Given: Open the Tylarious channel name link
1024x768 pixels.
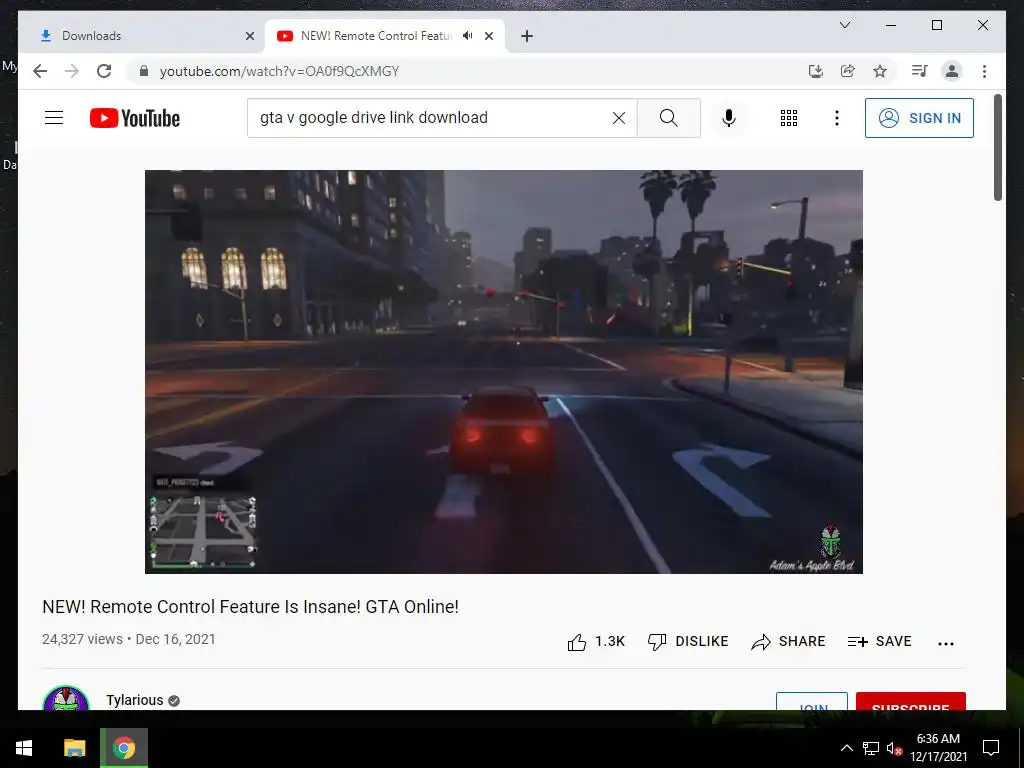Looking at the screenshot, I should pyautogui.click(x=135, y=700).
